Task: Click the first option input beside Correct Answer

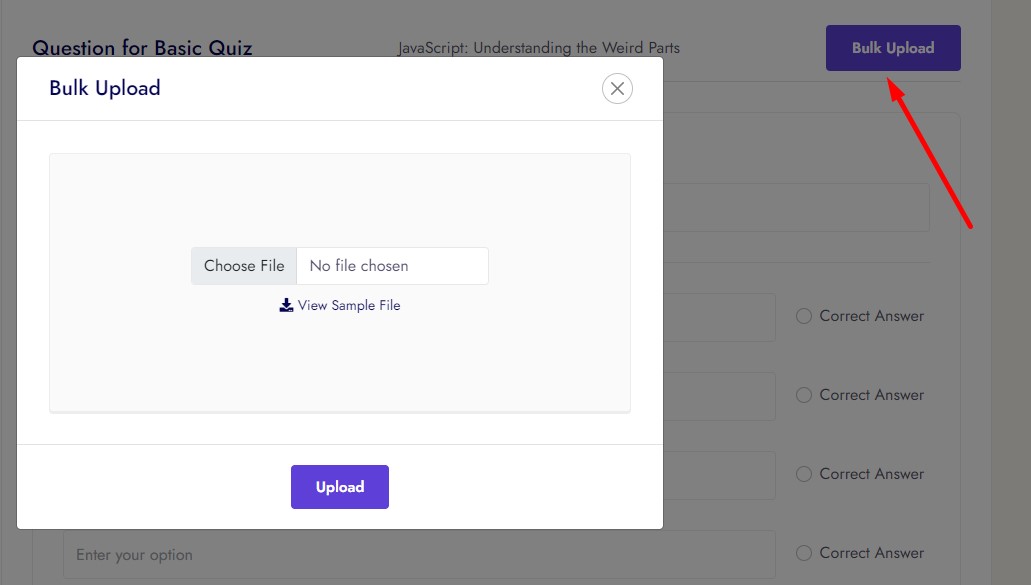Action: tap(718, 317)
